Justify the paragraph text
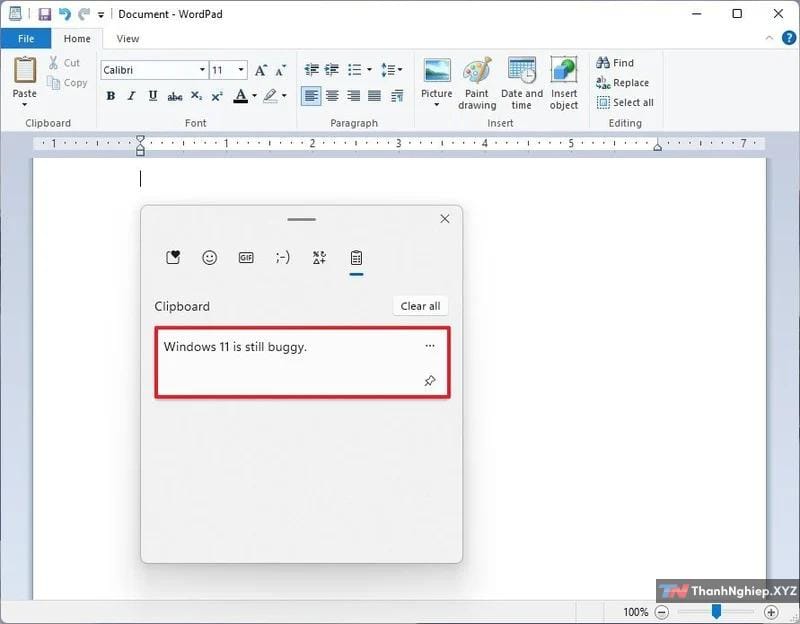 pyautogui.click(x=374, y=95)
